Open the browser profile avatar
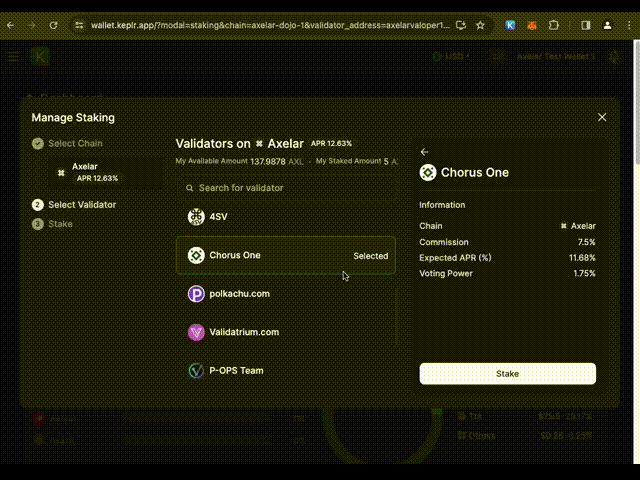 pyautogui.click(x=607, y=25)
